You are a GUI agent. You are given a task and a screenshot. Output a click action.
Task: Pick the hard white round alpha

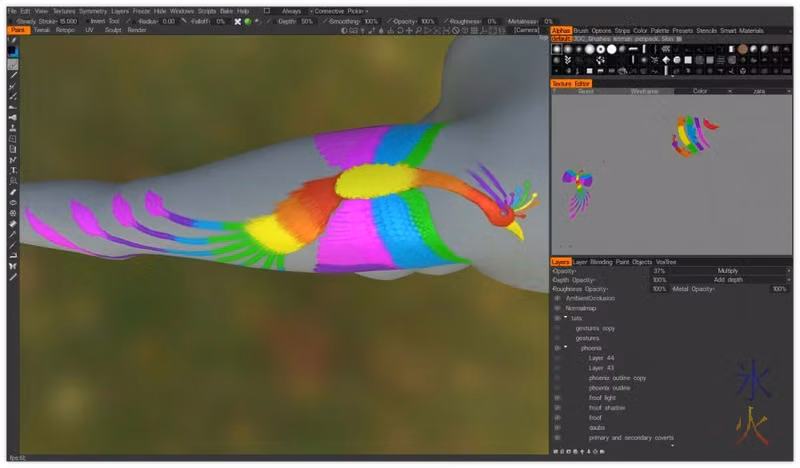click(611, 49)
